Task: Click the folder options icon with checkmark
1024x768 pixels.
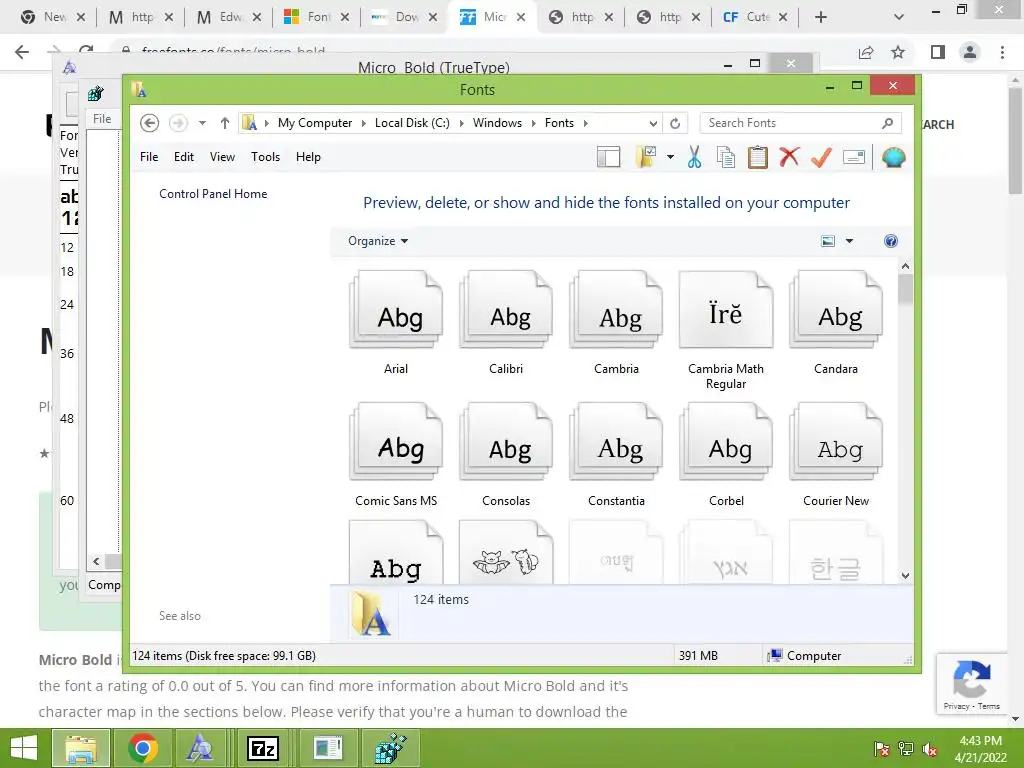Action: [x=646, y=157]
